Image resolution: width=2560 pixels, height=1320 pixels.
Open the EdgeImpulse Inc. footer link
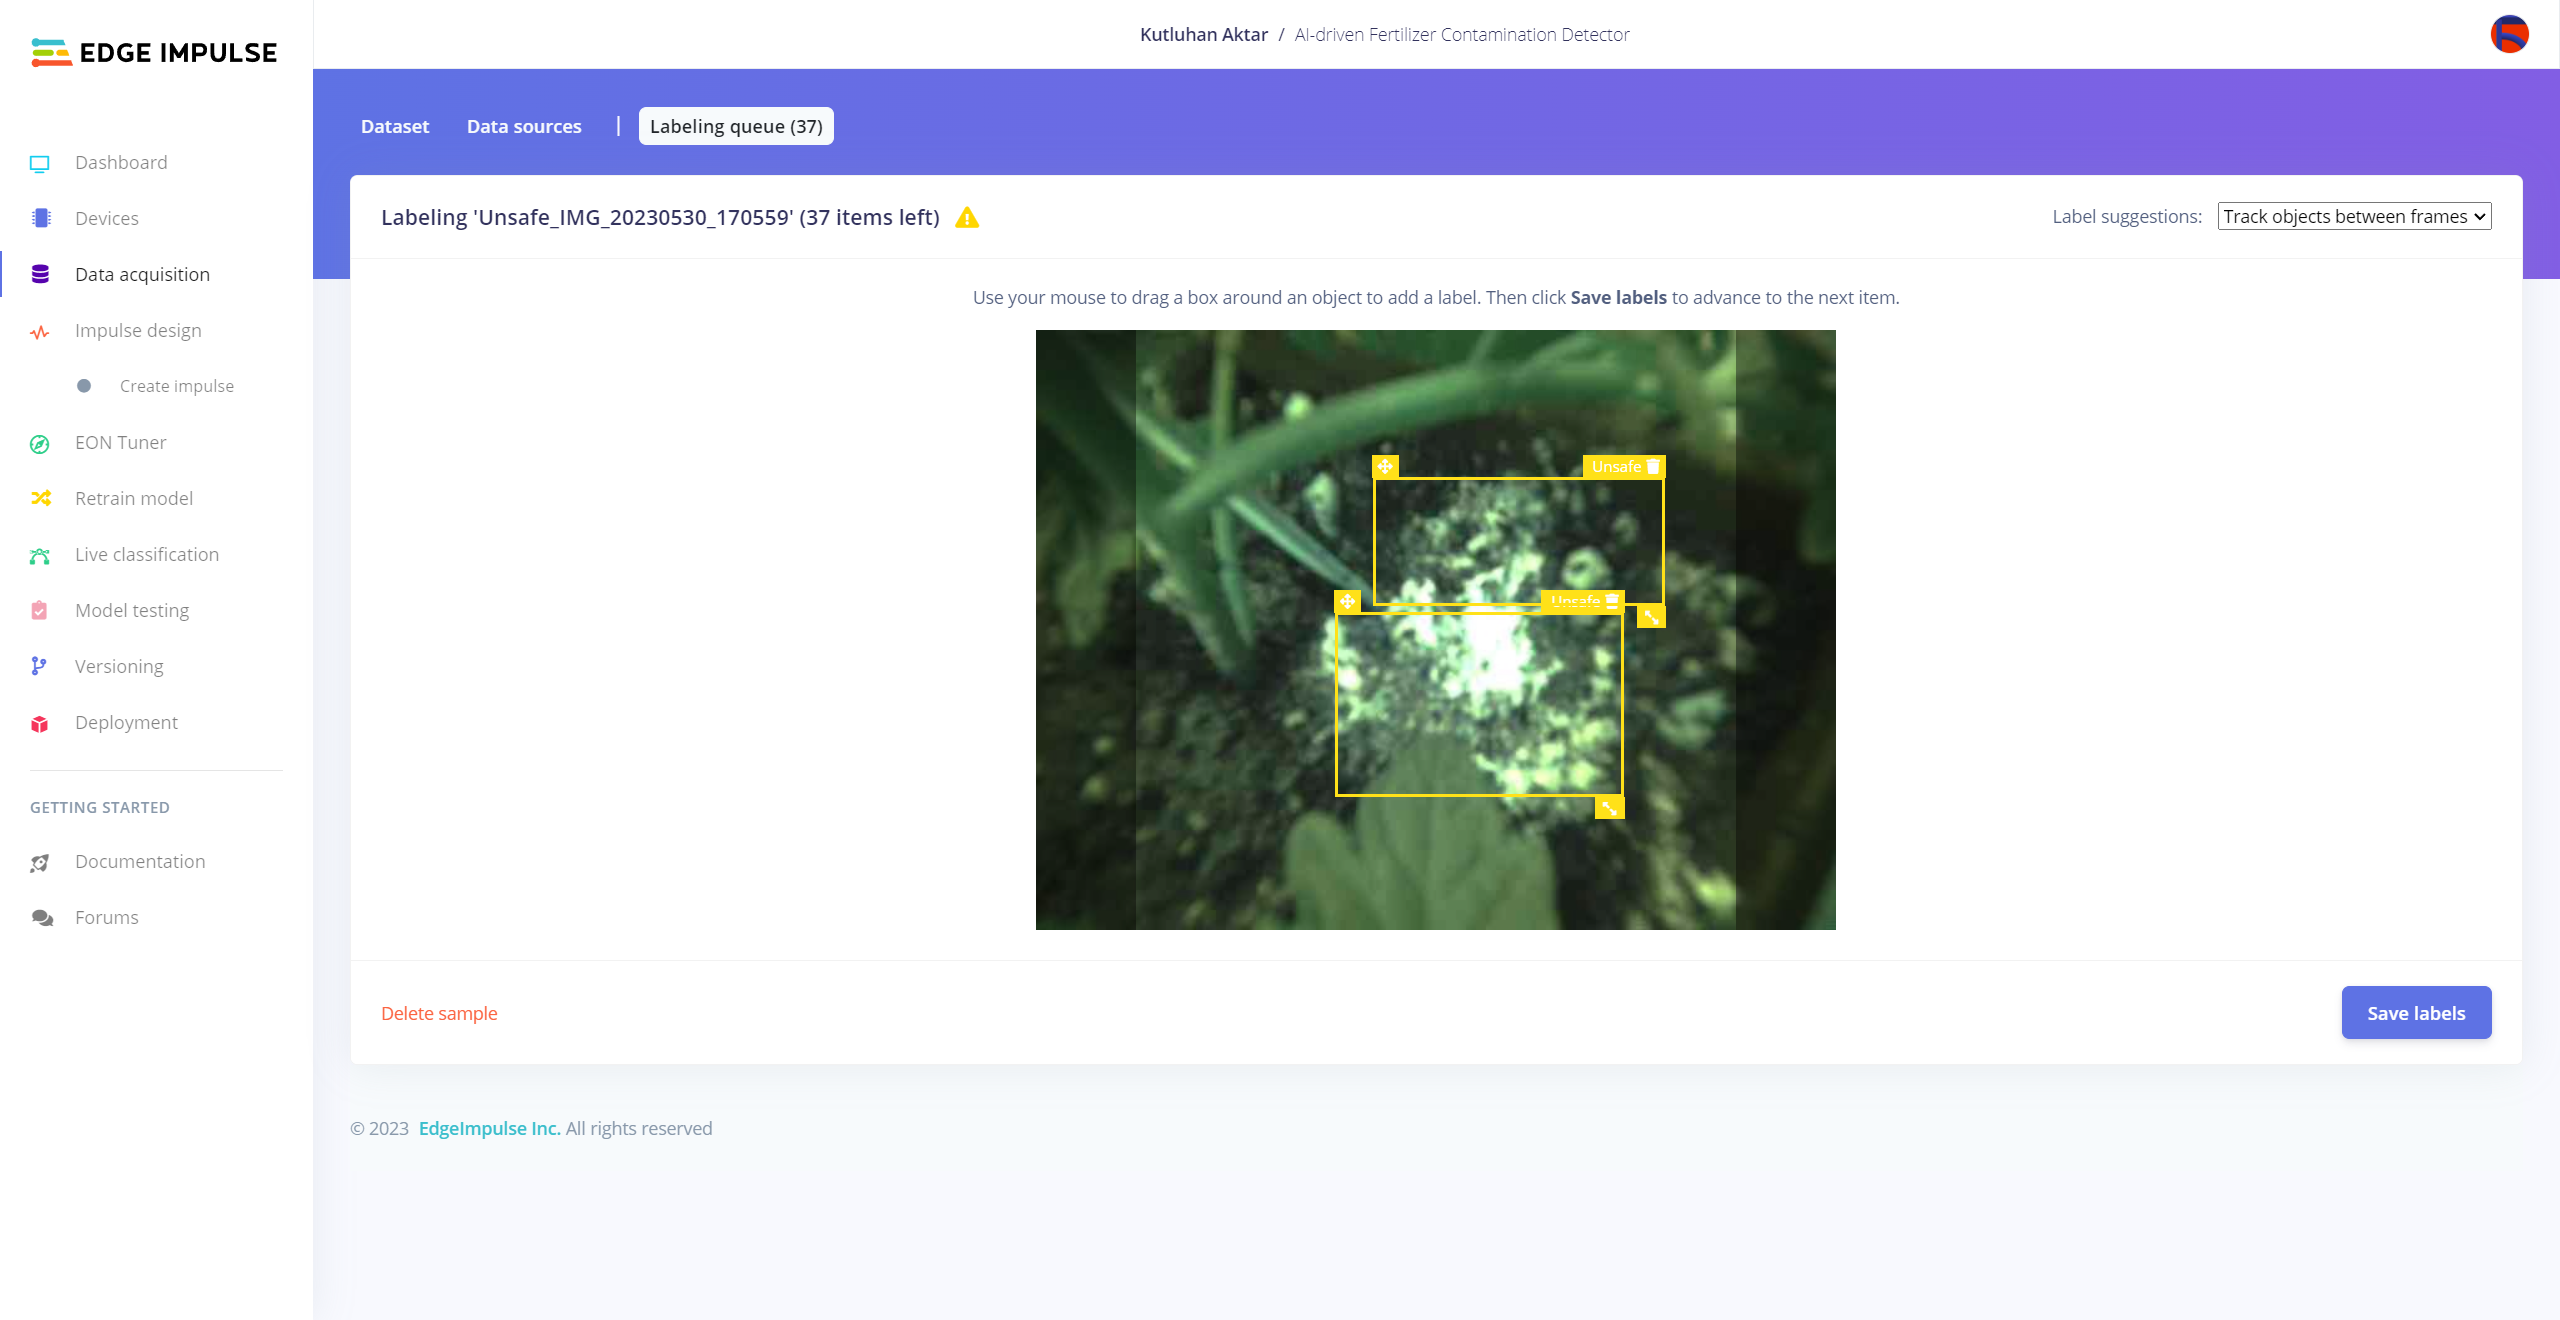pyautogui.click(x=489, y=1128)
